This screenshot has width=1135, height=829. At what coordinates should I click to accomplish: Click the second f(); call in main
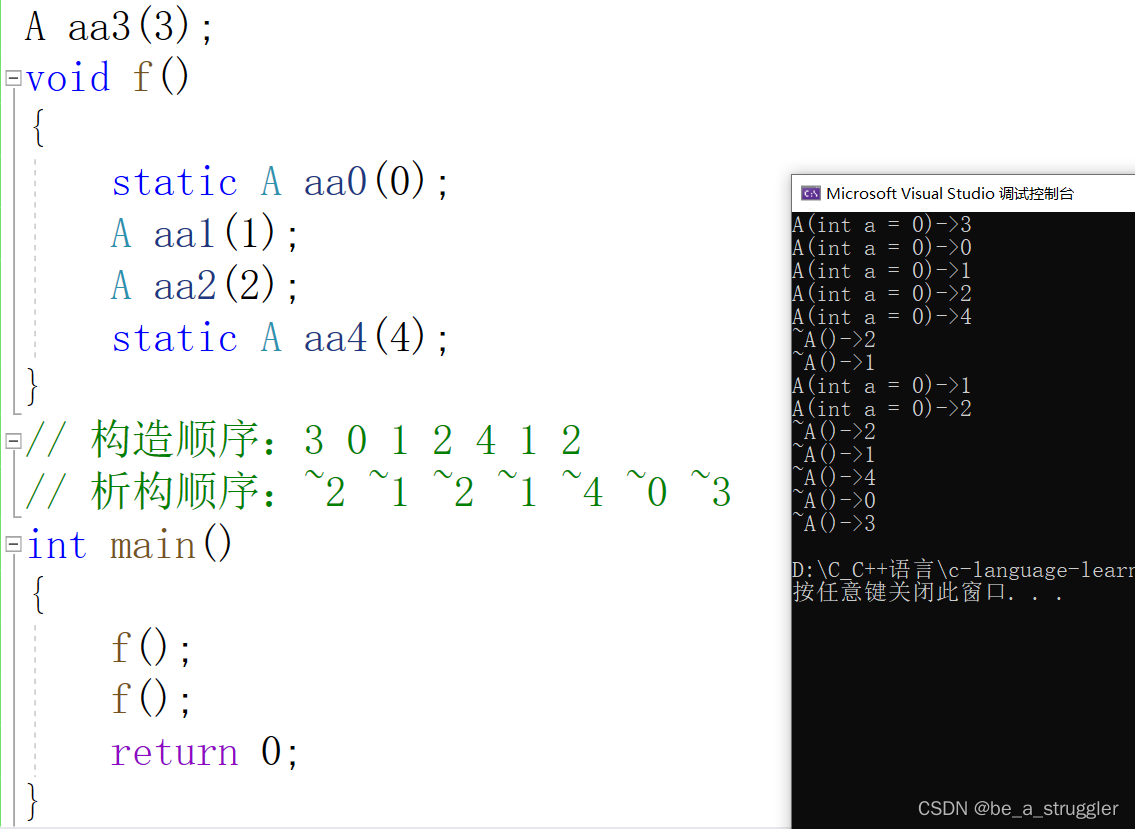(x=152, y=699)
